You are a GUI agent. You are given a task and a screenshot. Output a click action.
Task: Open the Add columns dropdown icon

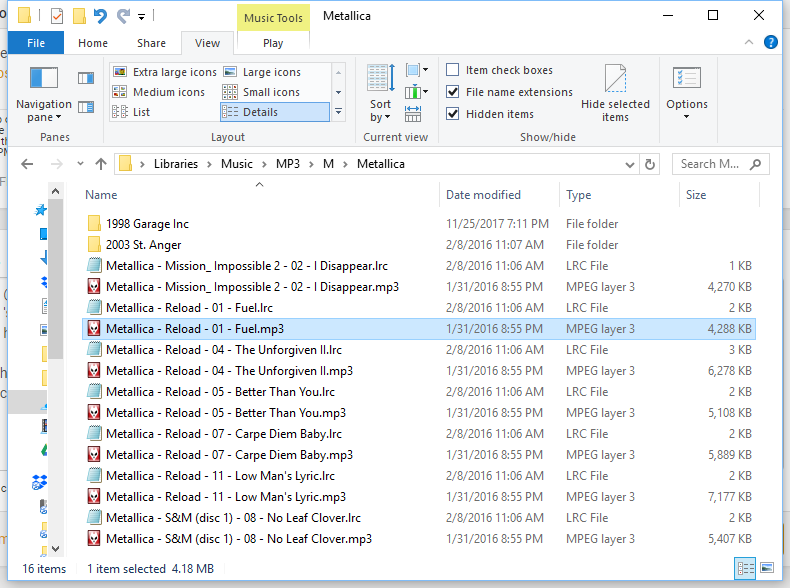[x=417, y=92]
